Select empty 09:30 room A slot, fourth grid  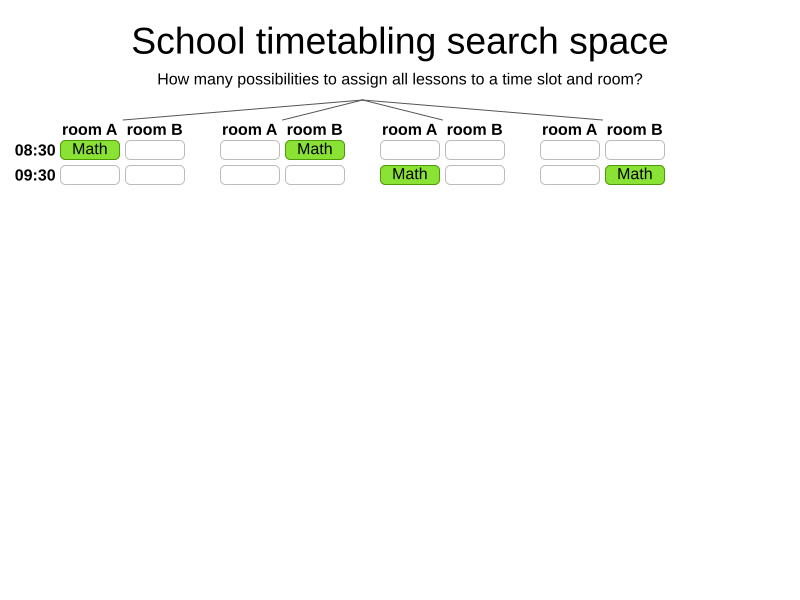[x=570, y=175]
